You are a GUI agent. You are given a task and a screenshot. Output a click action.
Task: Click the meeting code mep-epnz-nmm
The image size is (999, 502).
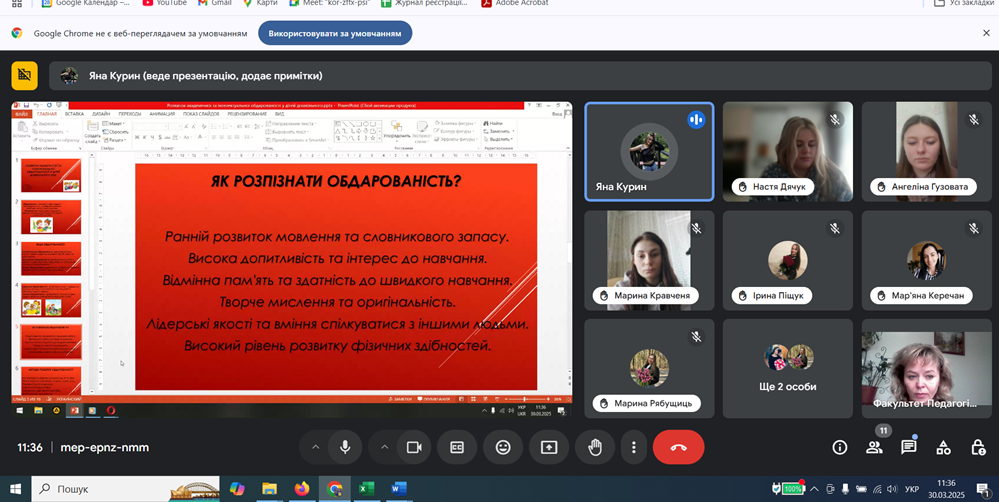pyautogui.click(x=104, y=447)
